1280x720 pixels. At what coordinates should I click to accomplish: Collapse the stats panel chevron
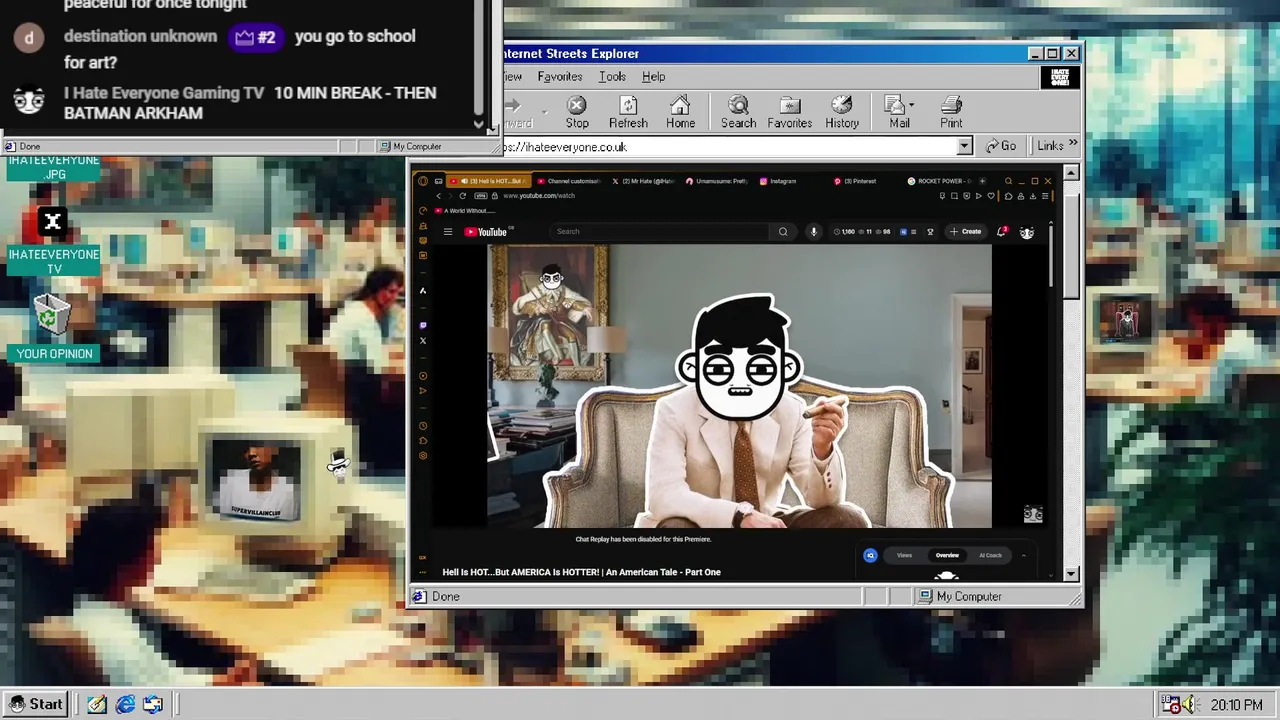point(1022,555)
